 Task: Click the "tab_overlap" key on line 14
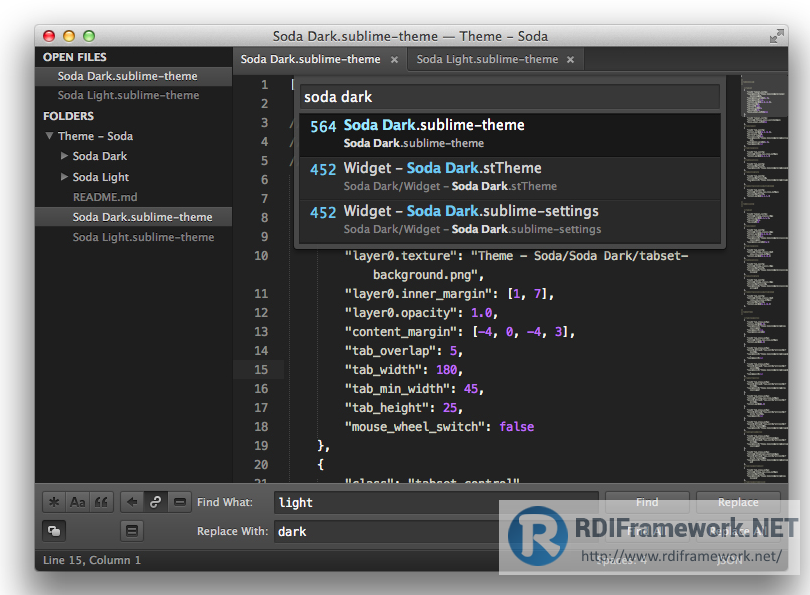point(390,351)
